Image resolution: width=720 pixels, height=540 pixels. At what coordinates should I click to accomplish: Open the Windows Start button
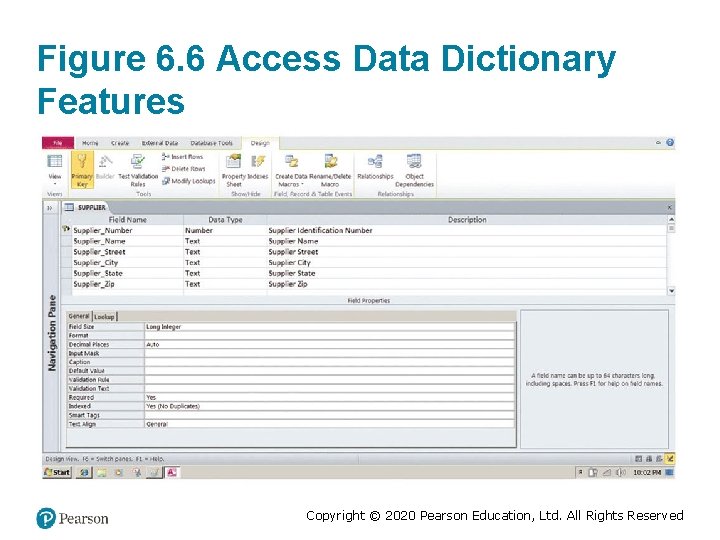coord(57,472)
